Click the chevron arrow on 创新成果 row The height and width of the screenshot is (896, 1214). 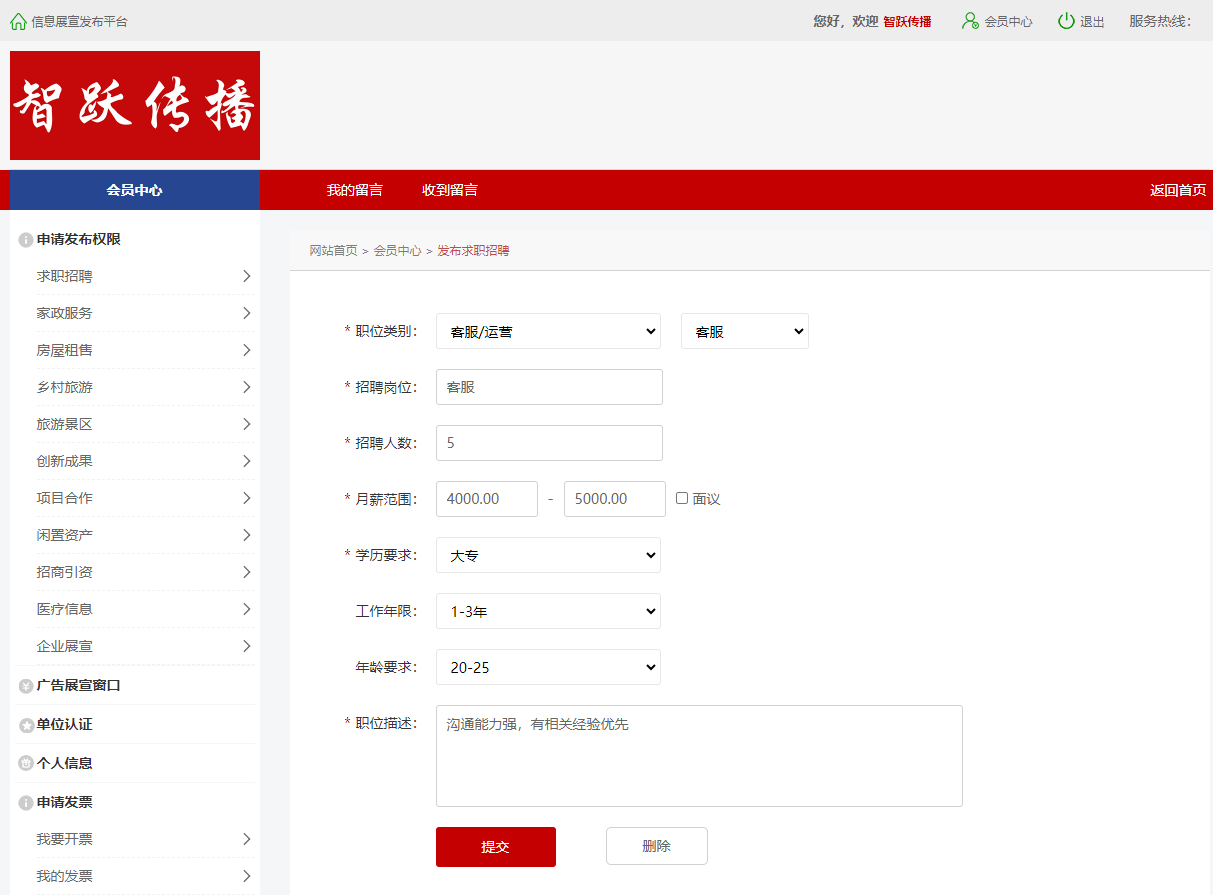(247, 461)
